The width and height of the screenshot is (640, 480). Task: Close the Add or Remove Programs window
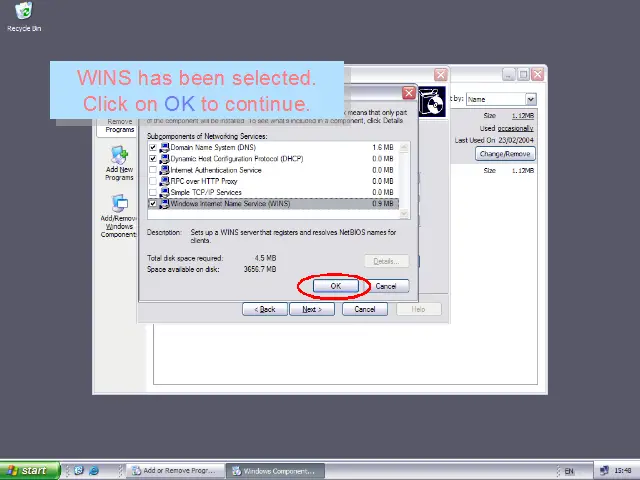[x=538, y=75]
